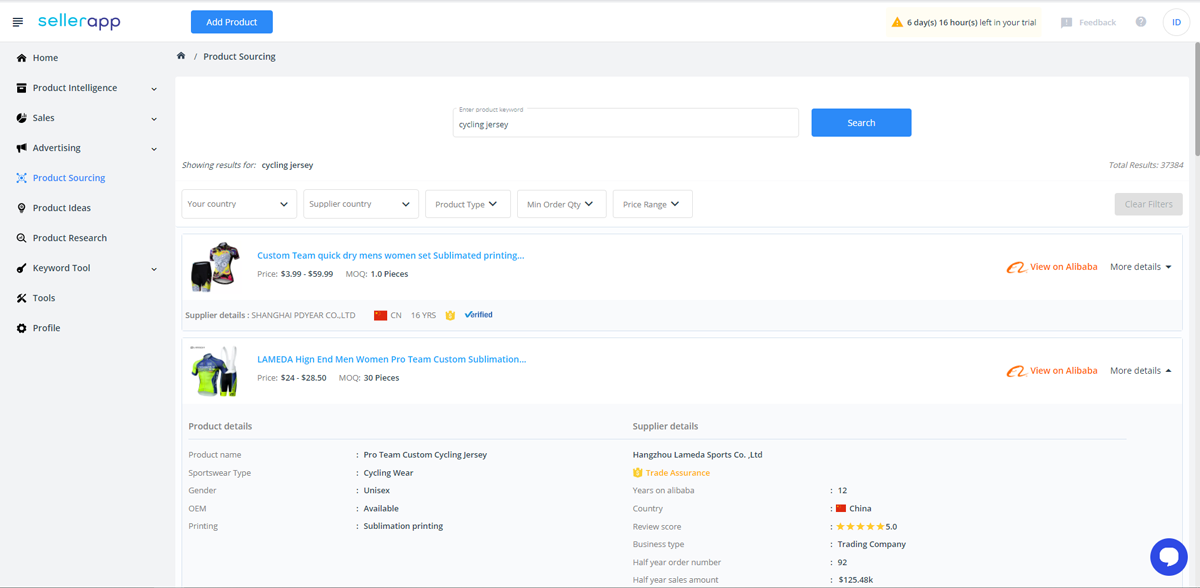Click Hangzhou Lameda Sports Co. ,Ltd name

(x=698, y=455)
